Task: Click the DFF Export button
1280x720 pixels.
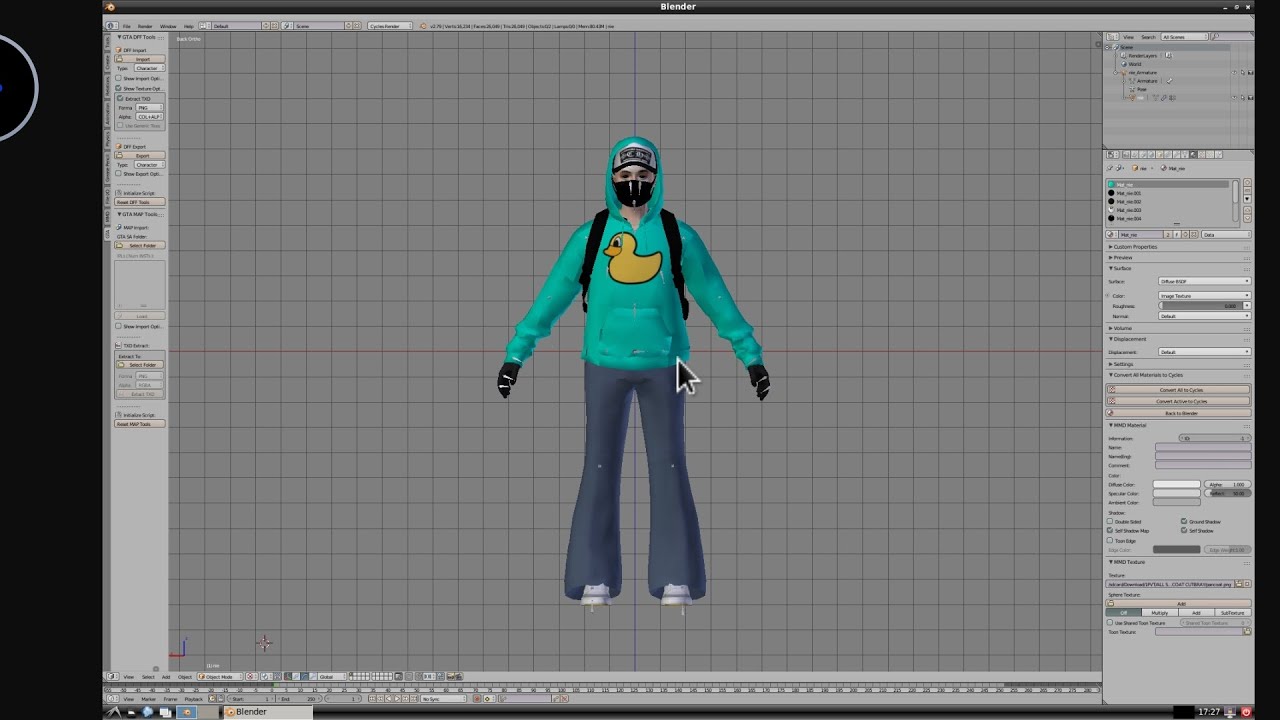Action: [140, 156]
